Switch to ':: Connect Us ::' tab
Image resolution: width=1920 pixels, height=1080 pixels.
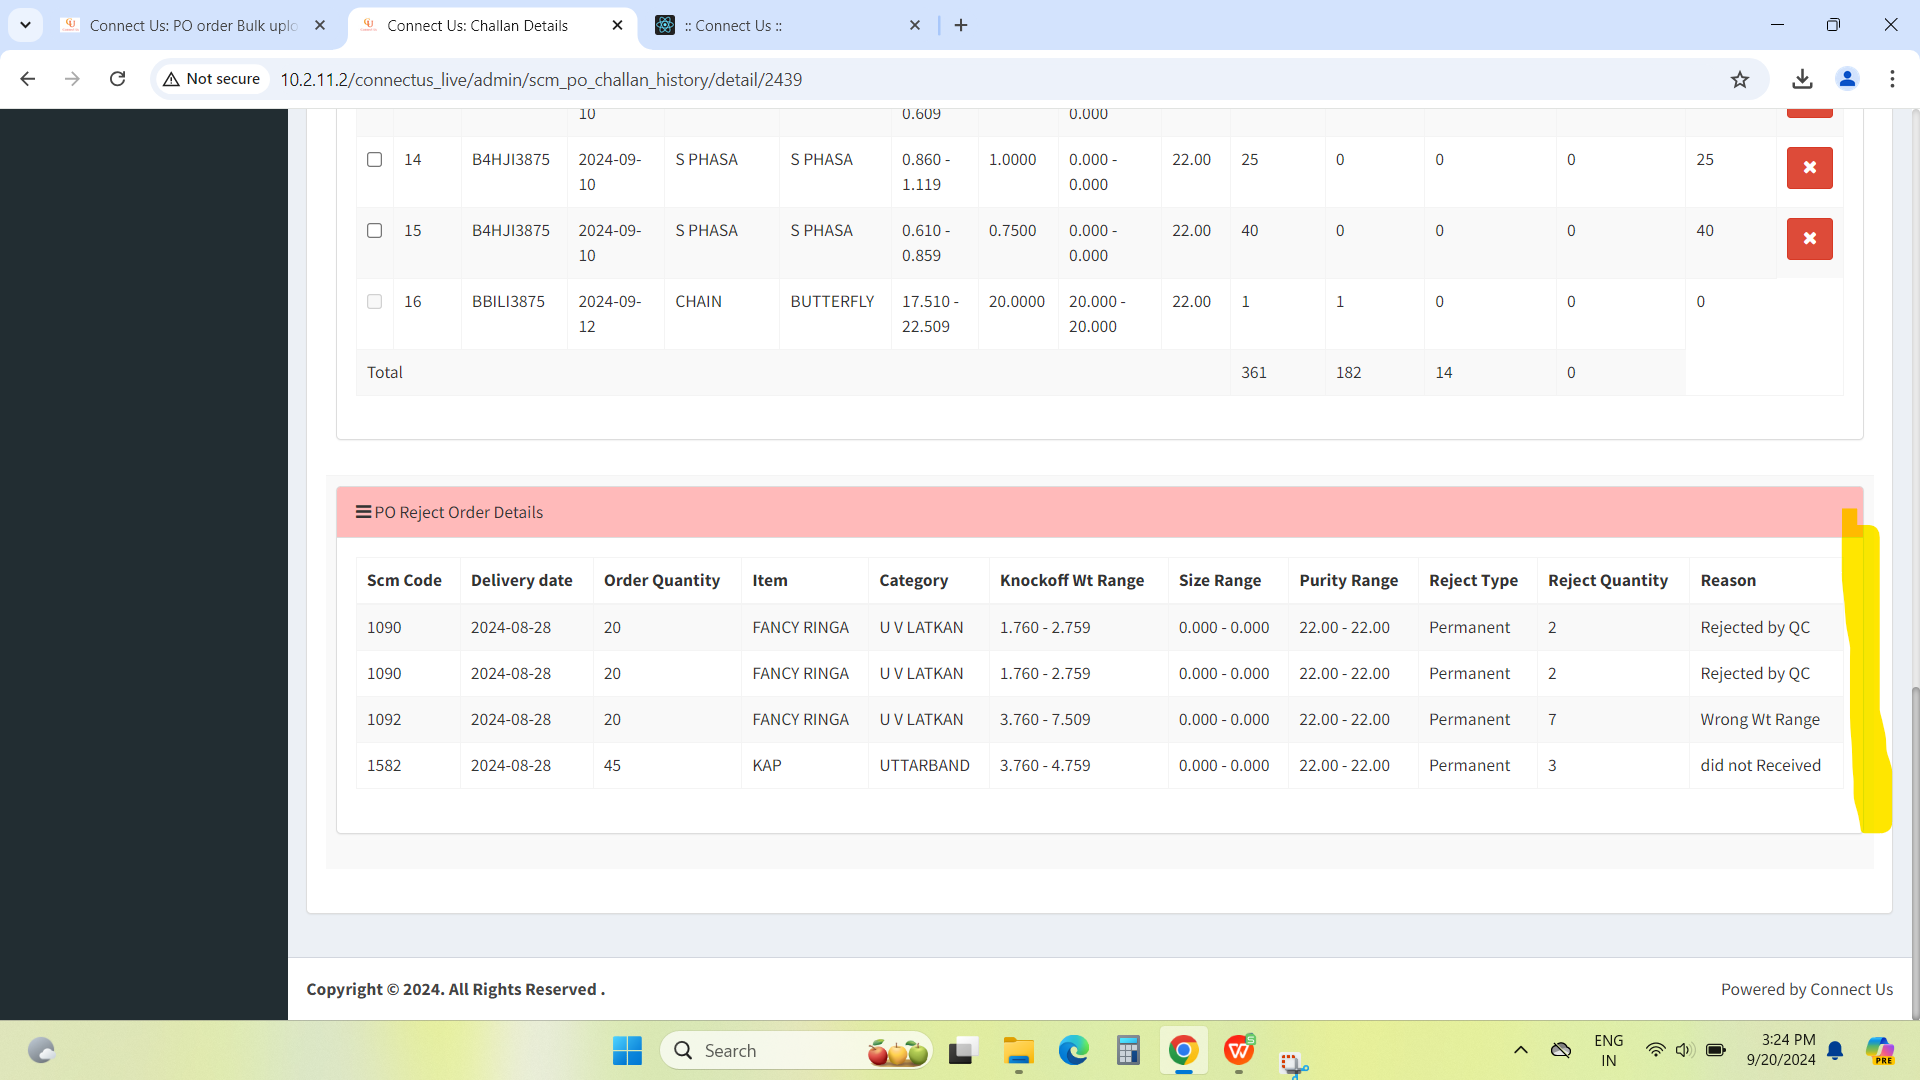click(x=788, y=25)
